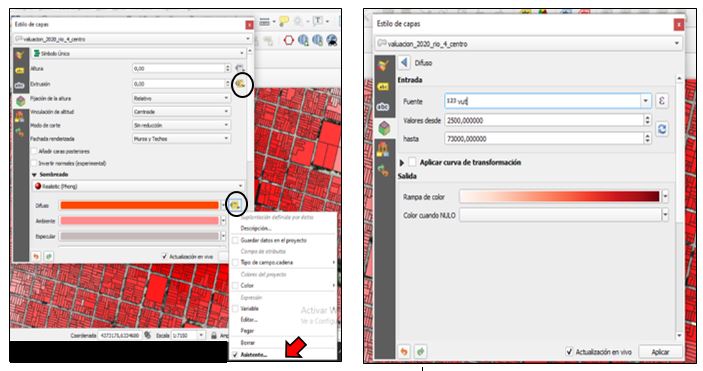Open Realistic (Phong) shading dropdown

[138, 186]
